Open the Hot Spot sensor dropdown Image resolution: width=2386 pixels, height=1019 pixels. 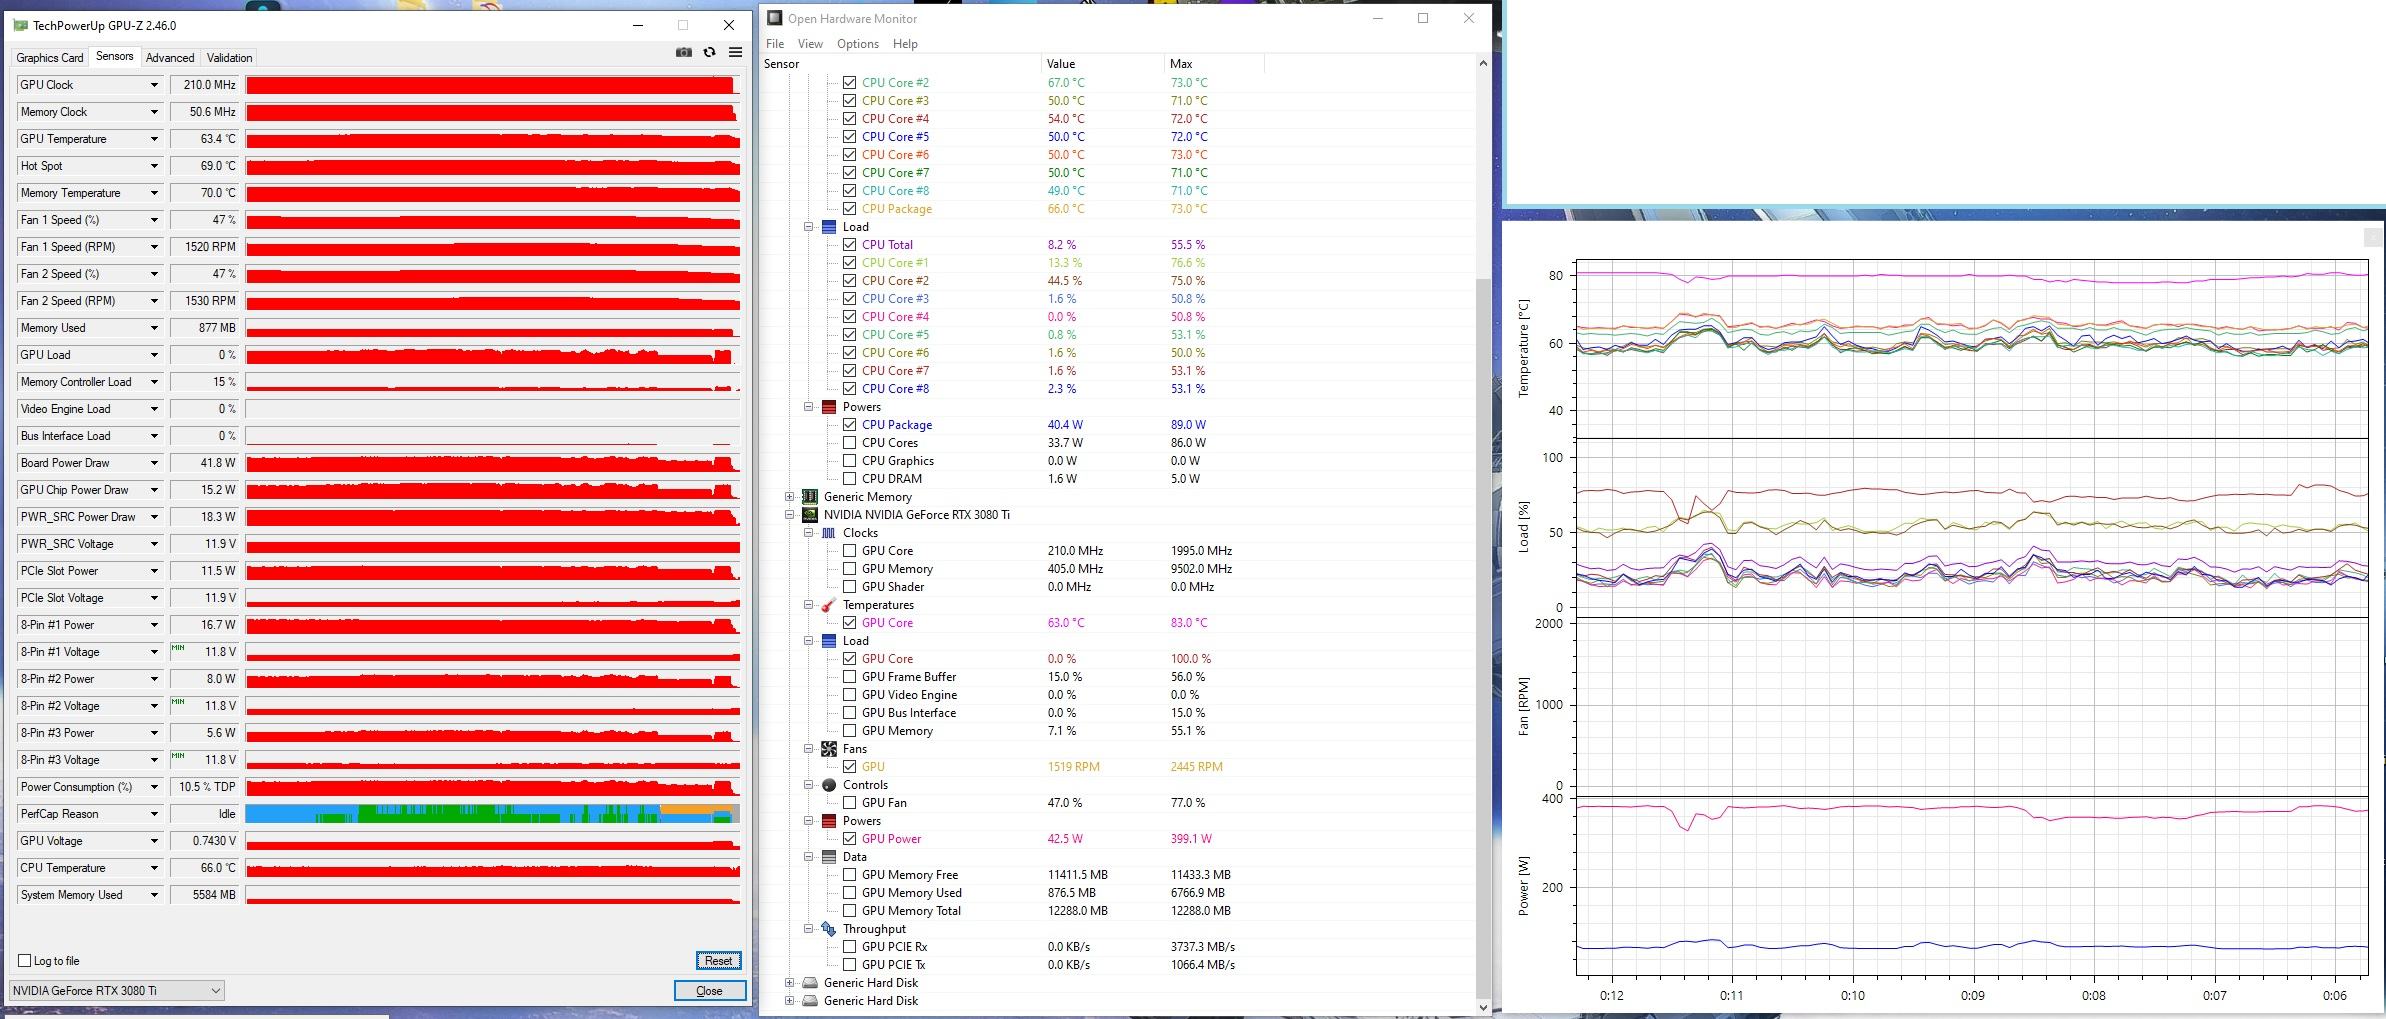point(154,166)
